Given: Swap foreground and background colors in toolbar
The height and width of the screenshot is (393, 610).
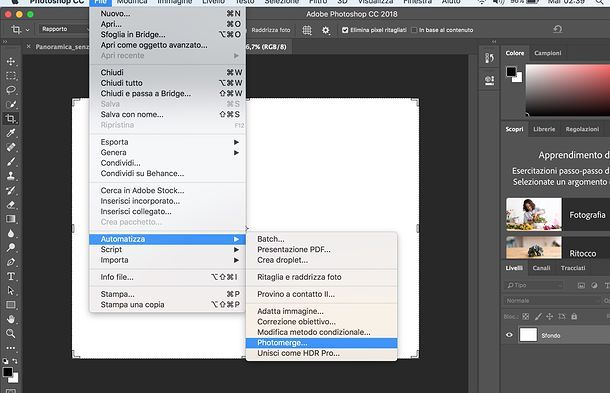Looking at the screenshot, I should point(15,361).
